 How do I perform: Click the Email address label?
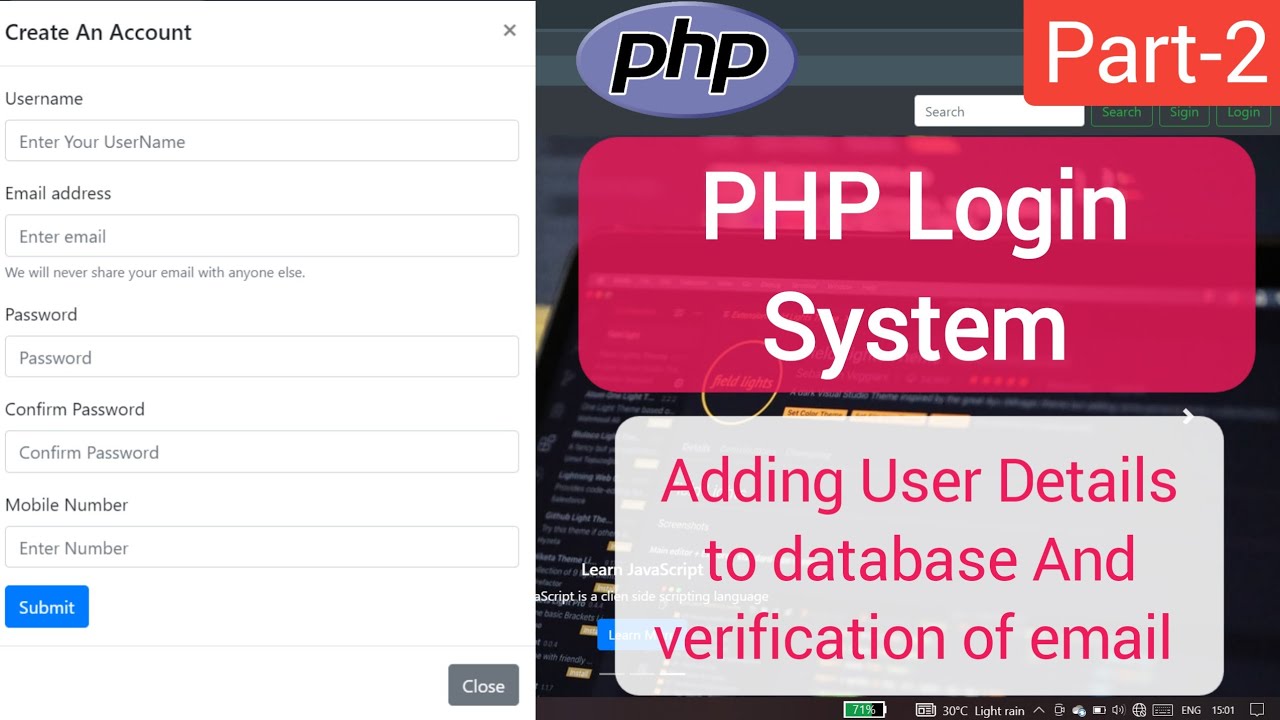[x=58, y=193]
